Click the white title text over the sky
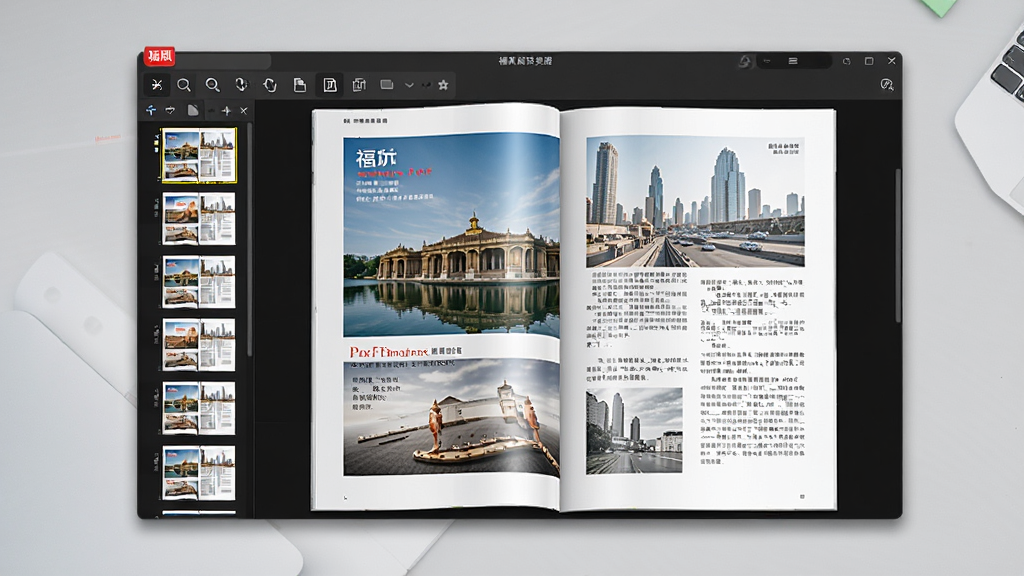 point(376,159)
